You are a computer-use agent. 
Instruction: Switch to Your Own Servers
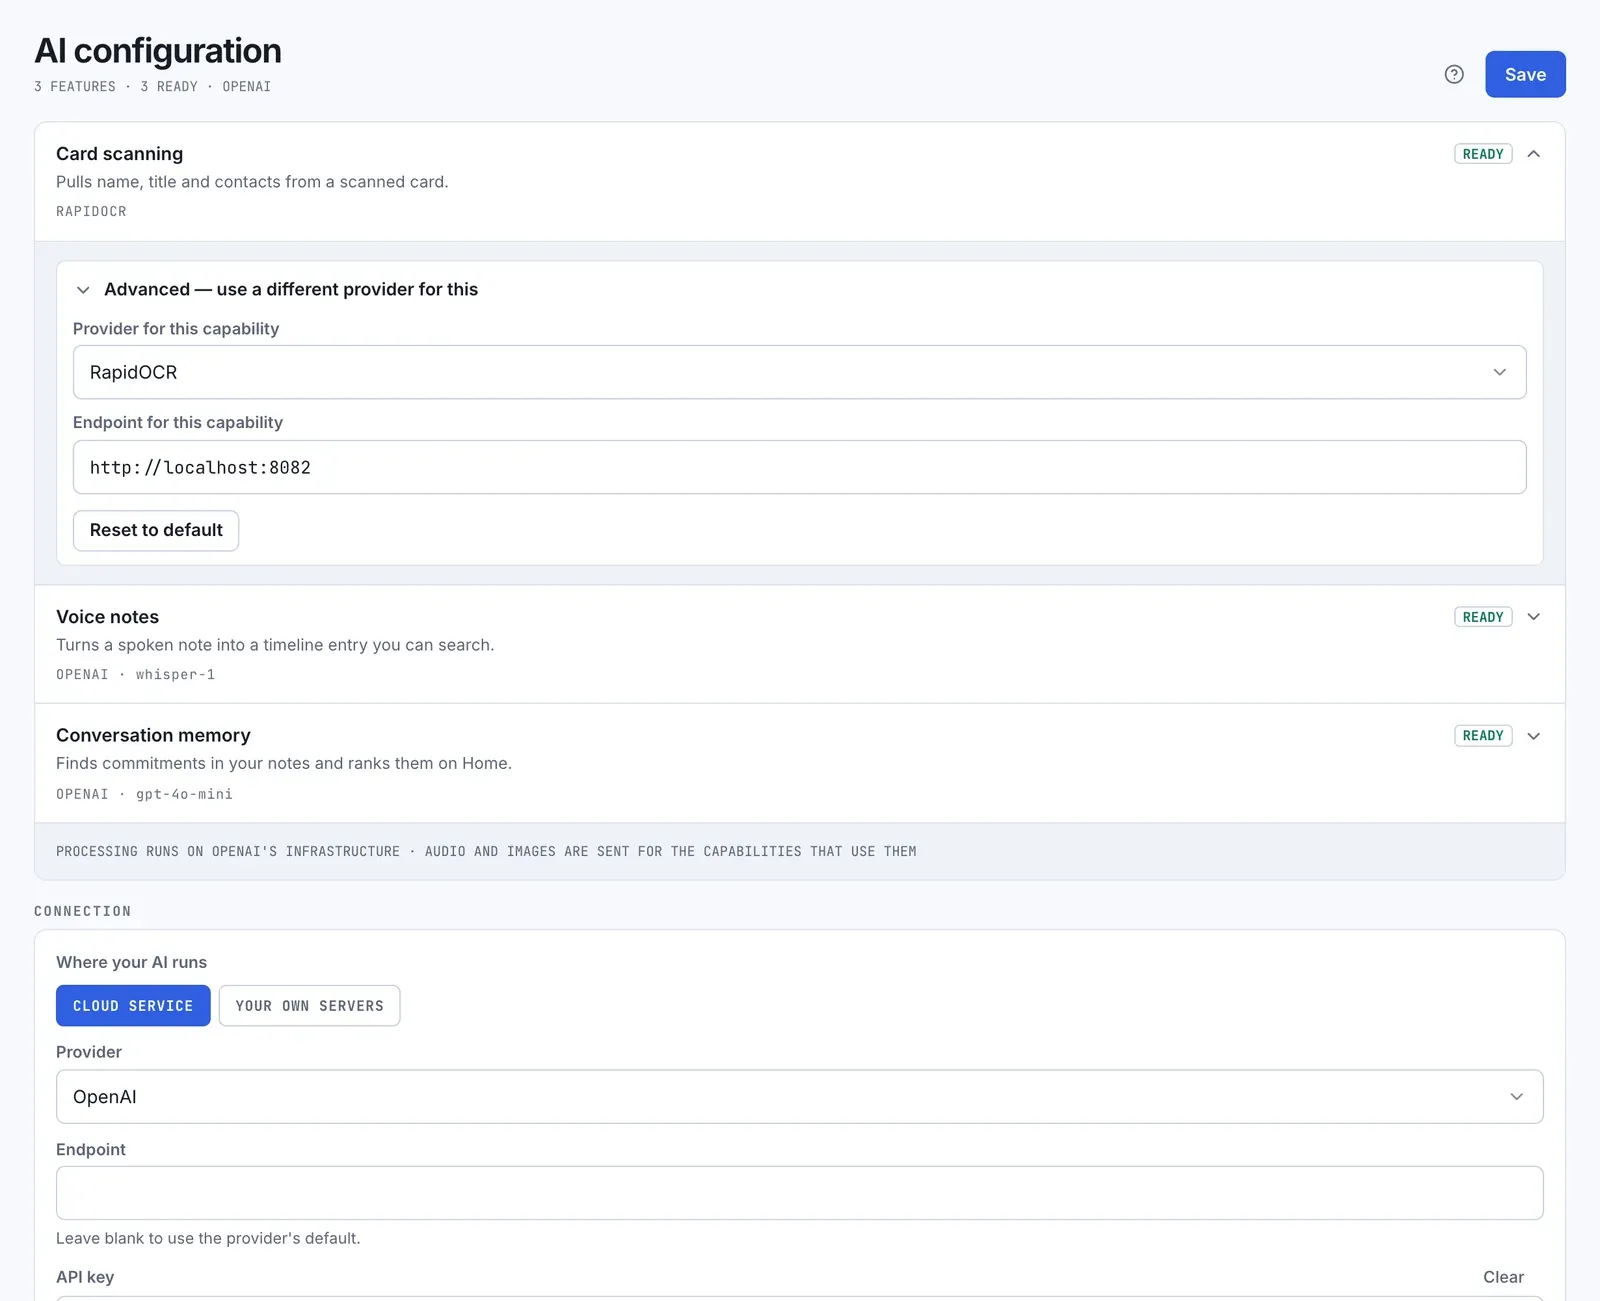point(309,1006)
